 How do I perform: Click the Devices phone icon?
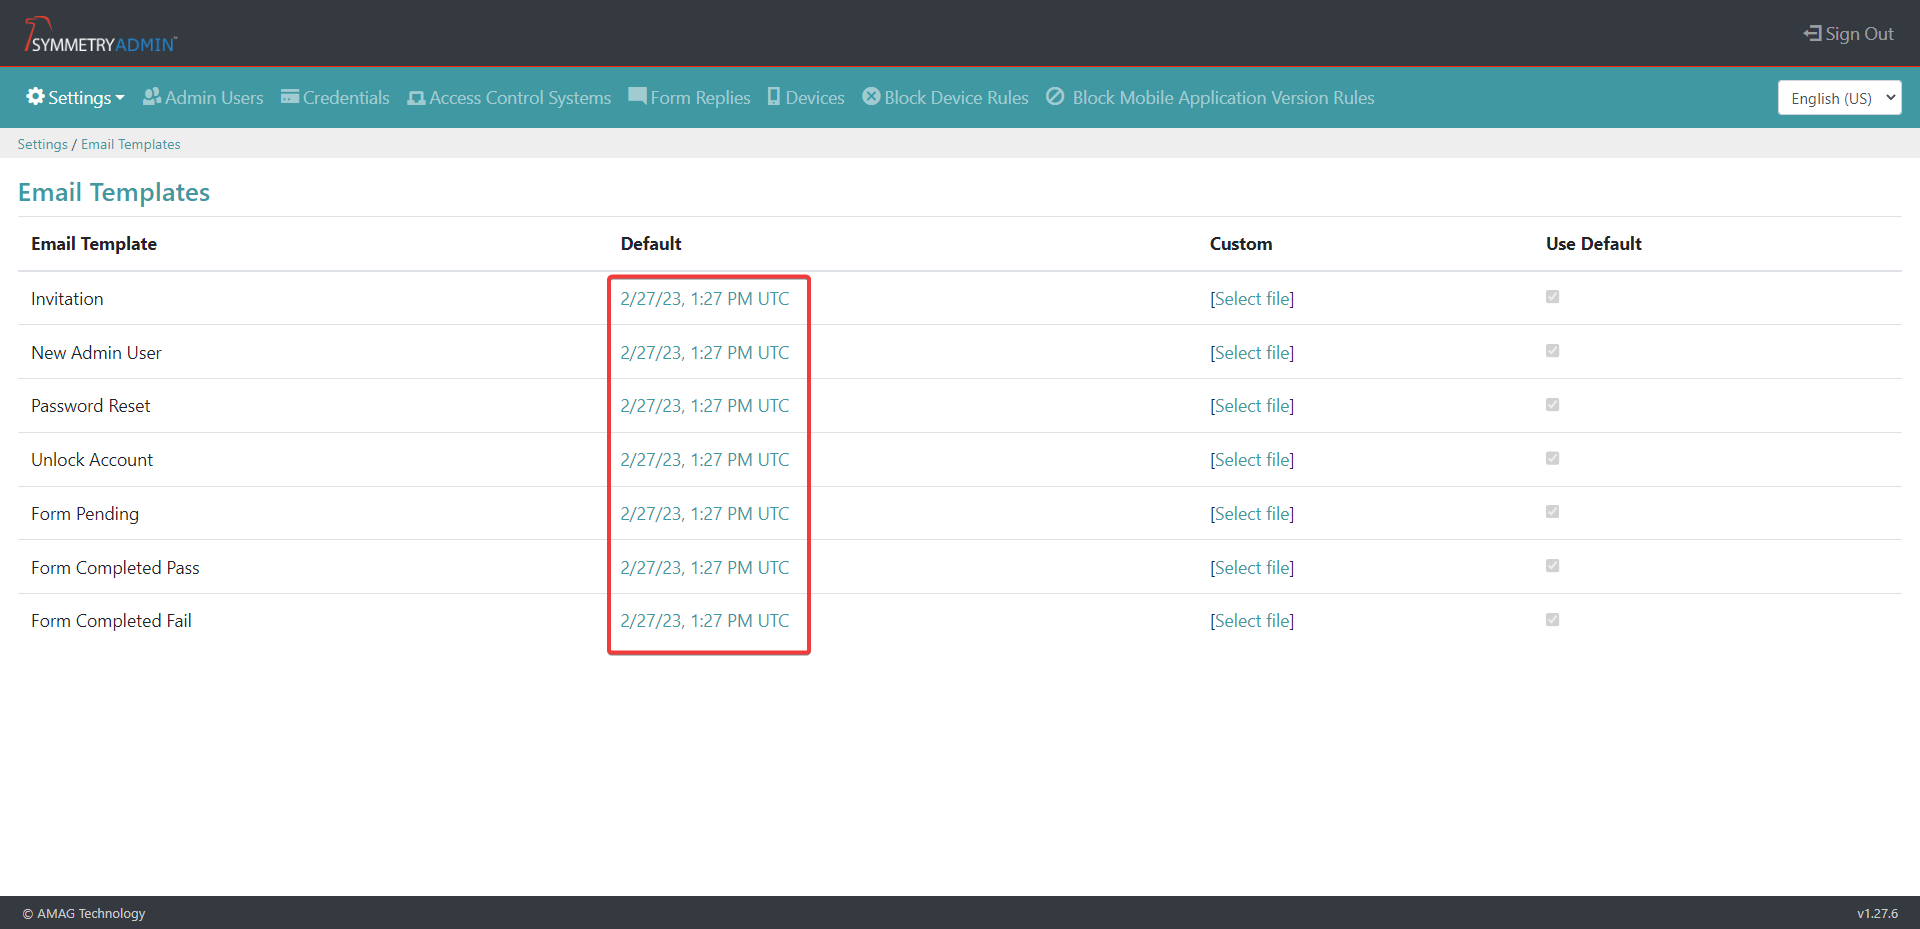pos(774,96)
